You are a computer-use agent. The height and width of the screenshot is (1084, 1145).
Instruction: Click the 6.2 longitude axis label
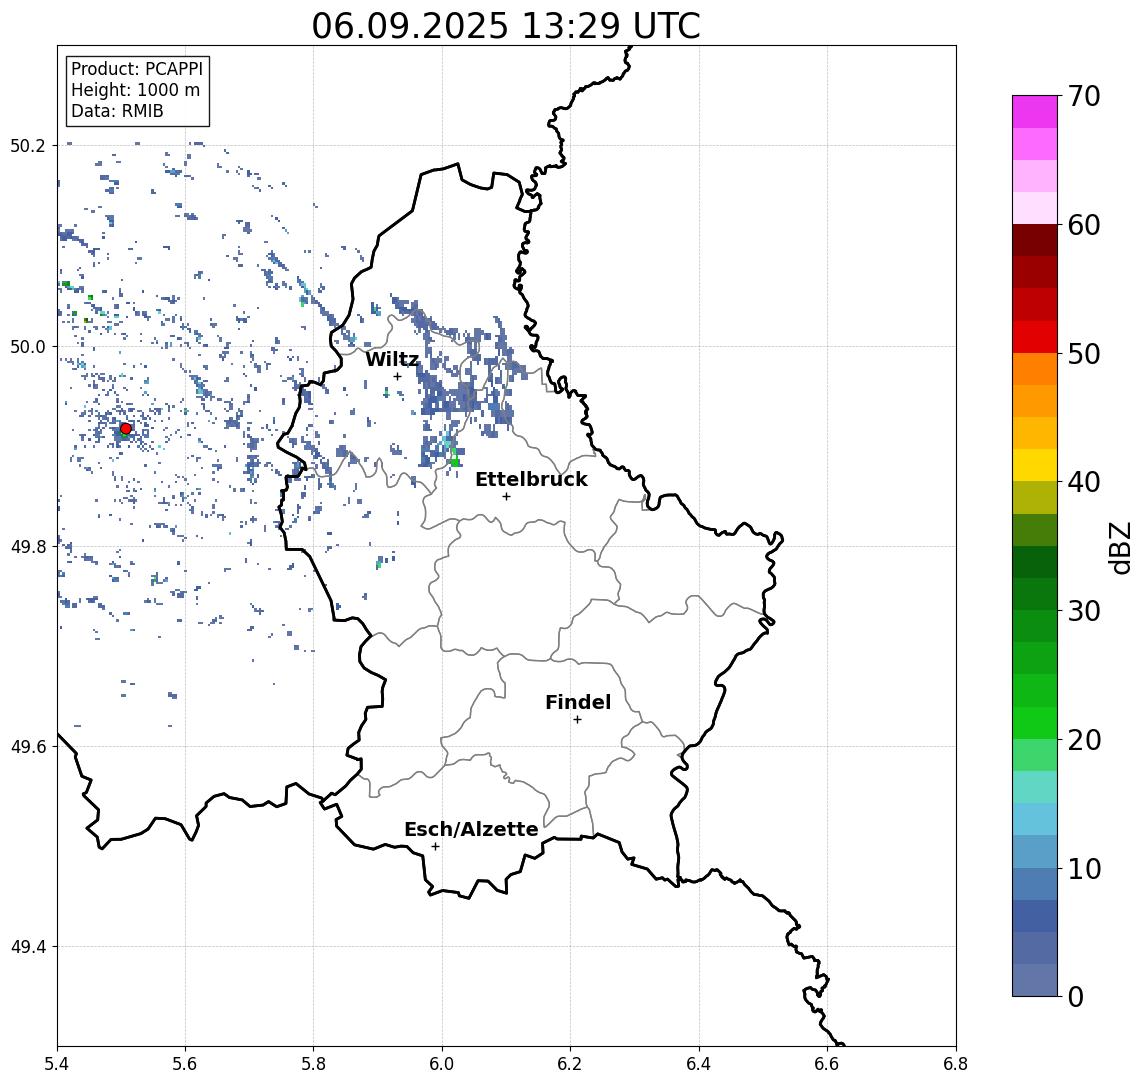[570, 1064]
